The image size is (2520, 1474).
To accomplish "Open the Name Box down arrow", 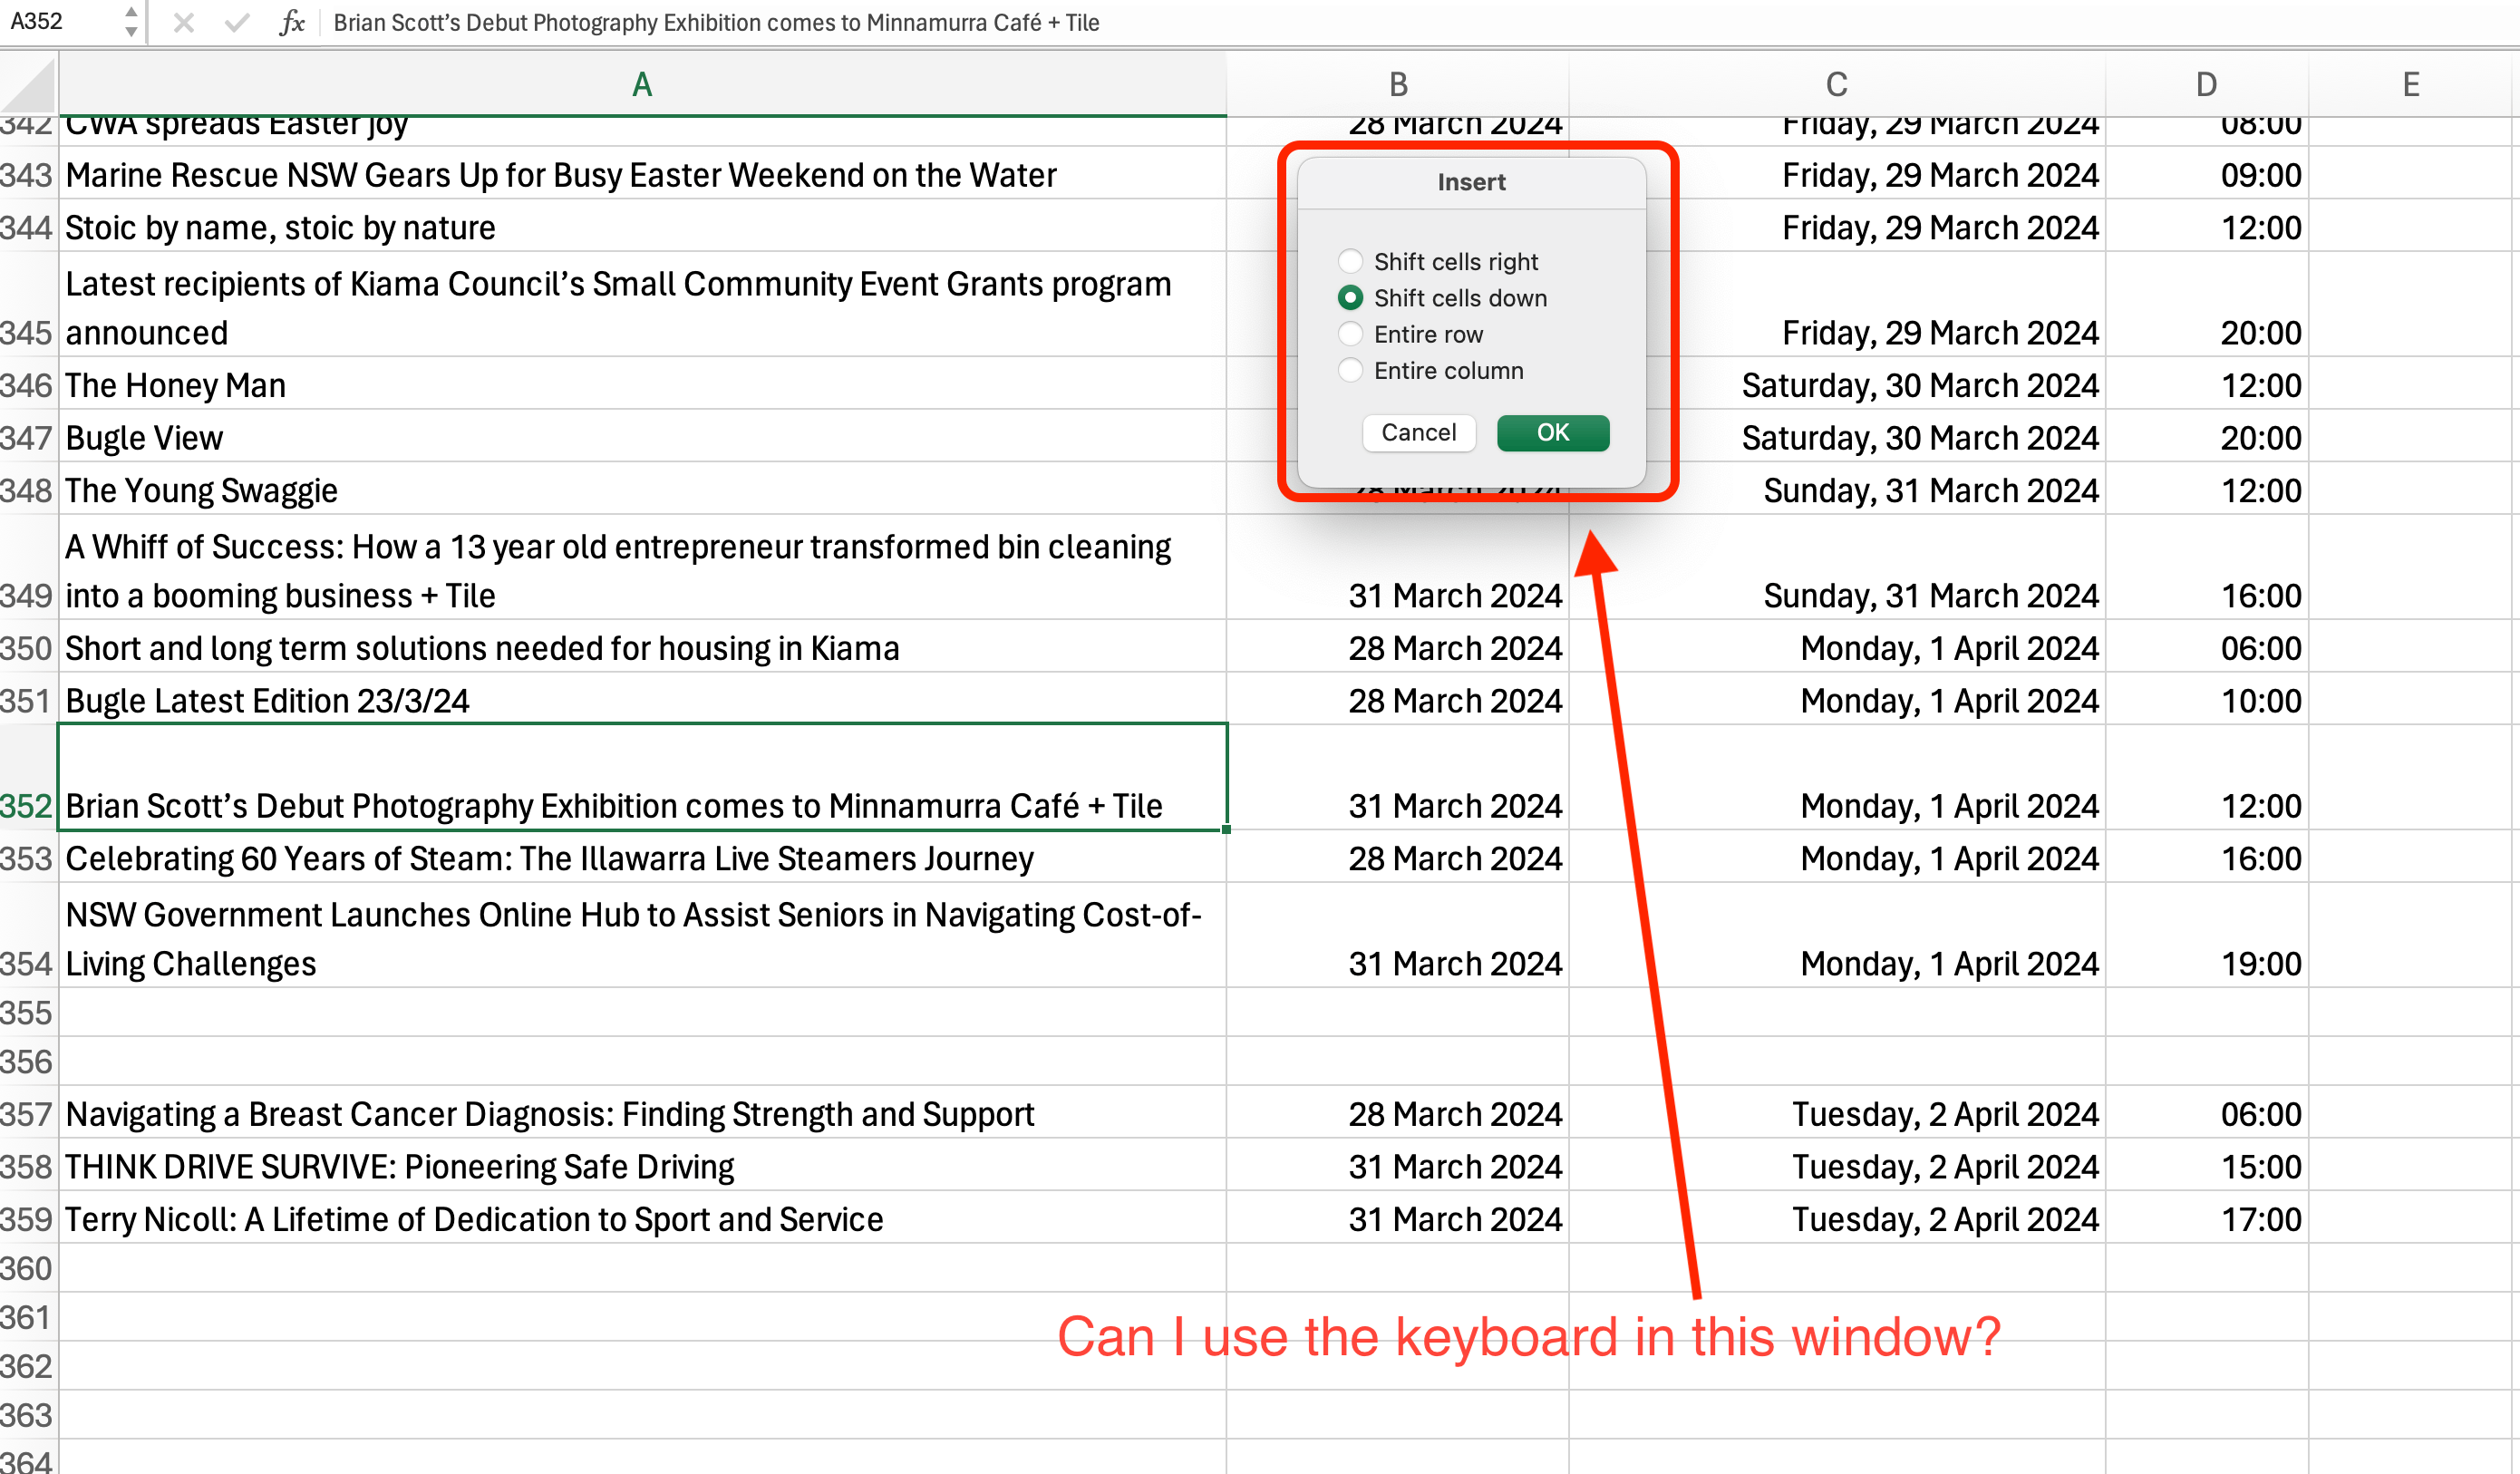I will pos(131,32).
